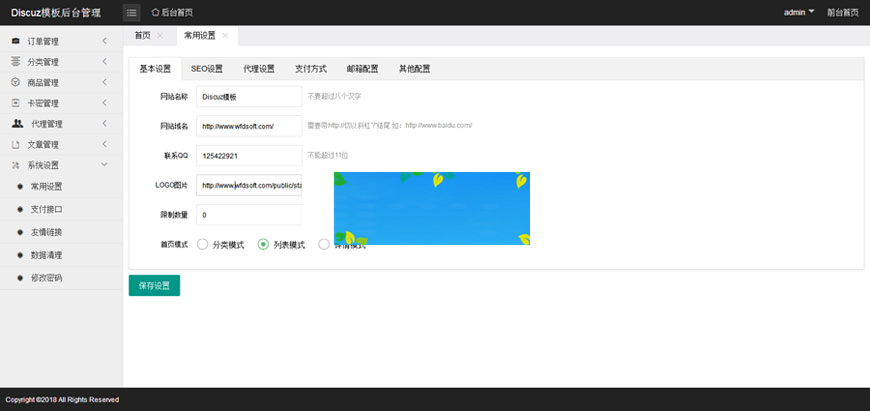This screenshot has height=411, width=870.
Task: Open the 前台首页 link
Action: click(841, 12)
